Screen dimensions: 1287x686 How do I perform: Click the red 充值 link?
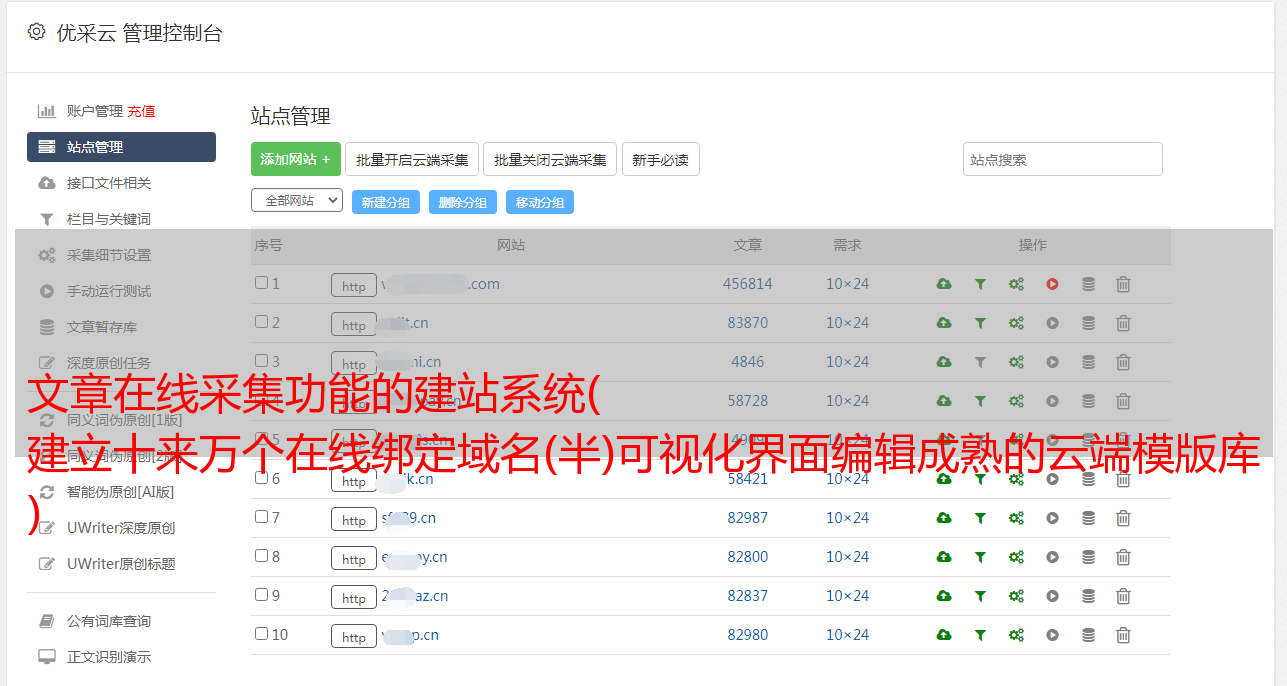(141, 111)
